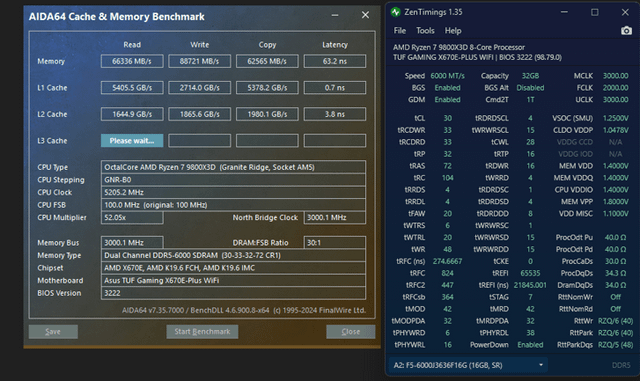Click the TUF GAMING X670E-PLUS WIFI BIOS line

point(477,58)
